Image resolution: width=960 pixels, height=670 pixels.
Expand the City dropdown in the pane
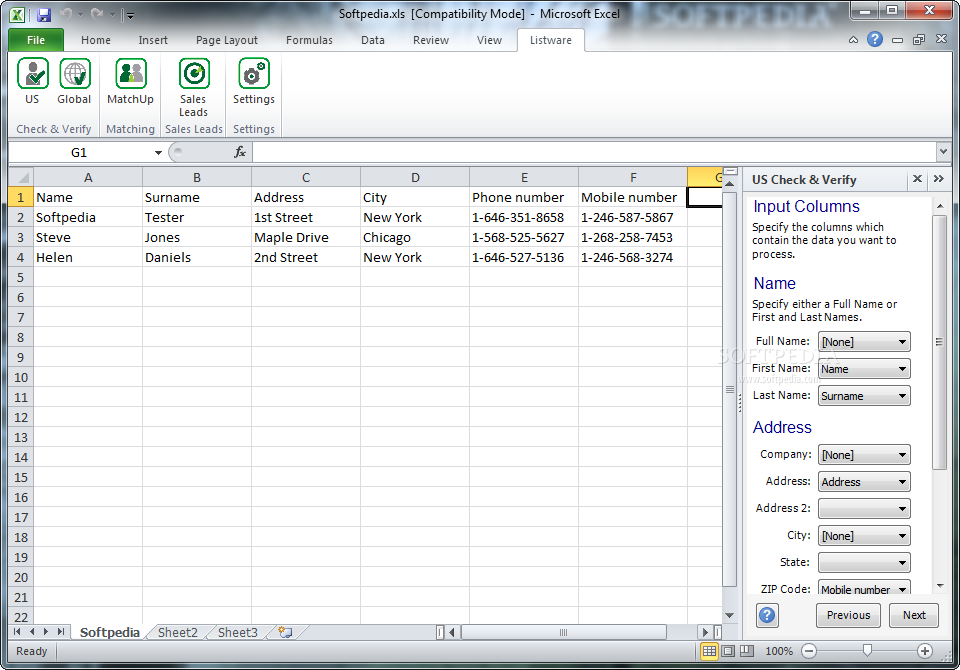902,535
